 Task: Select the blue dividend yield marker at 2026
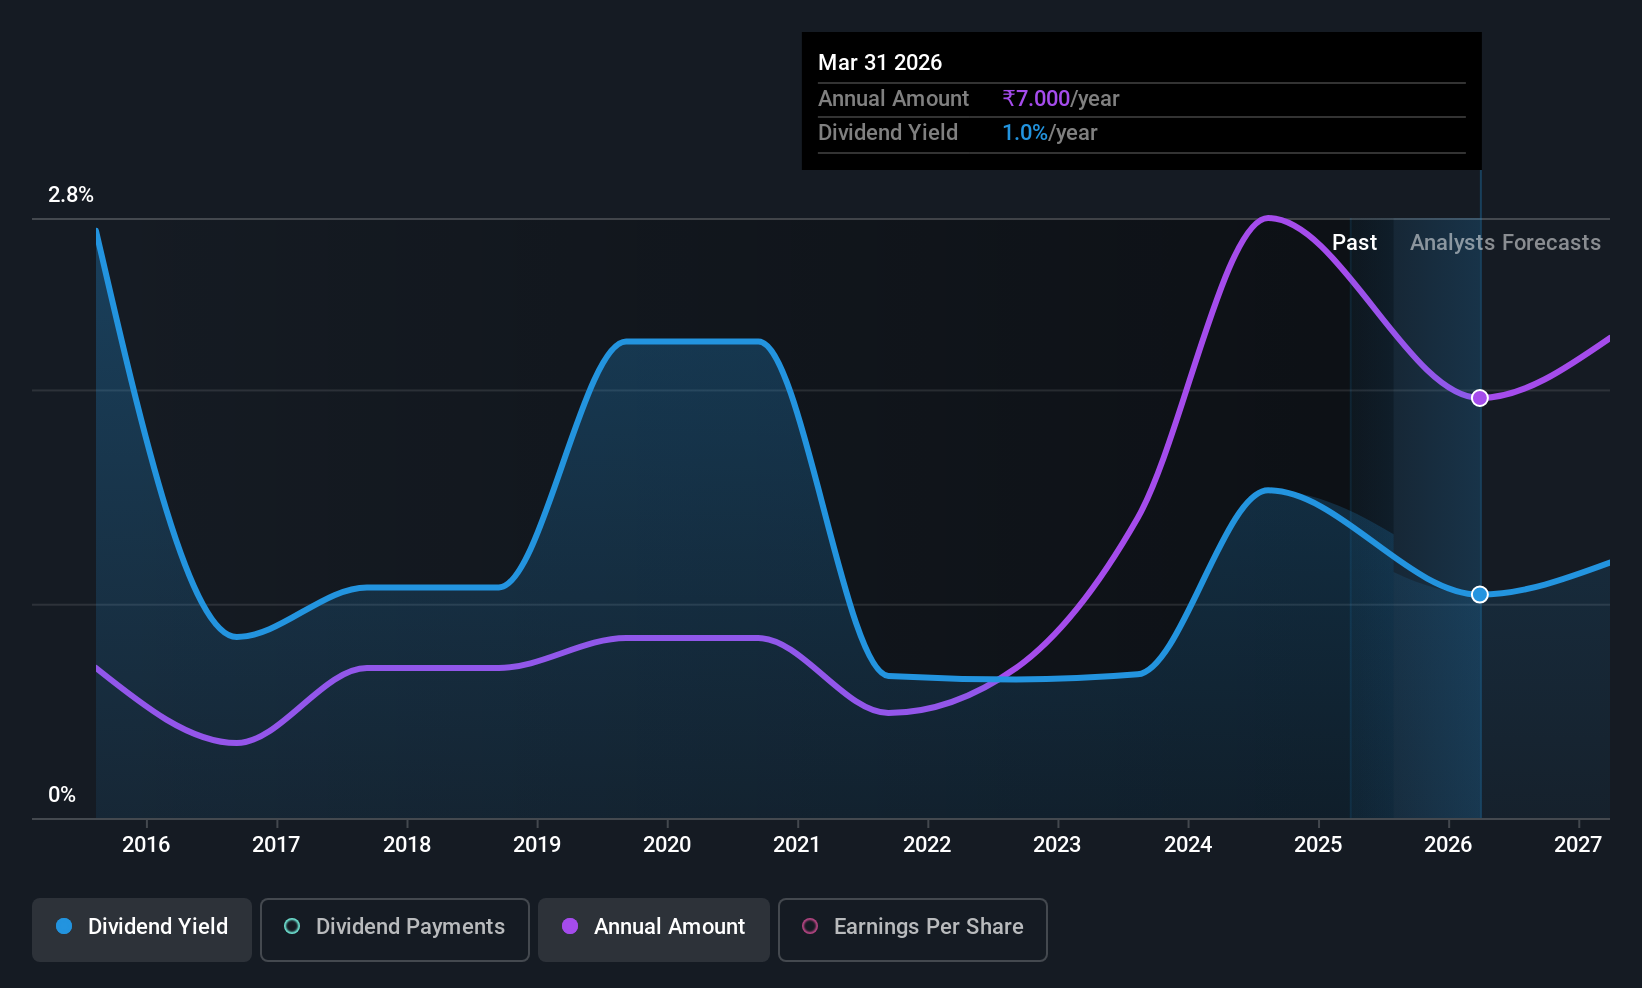(1480, 594)
